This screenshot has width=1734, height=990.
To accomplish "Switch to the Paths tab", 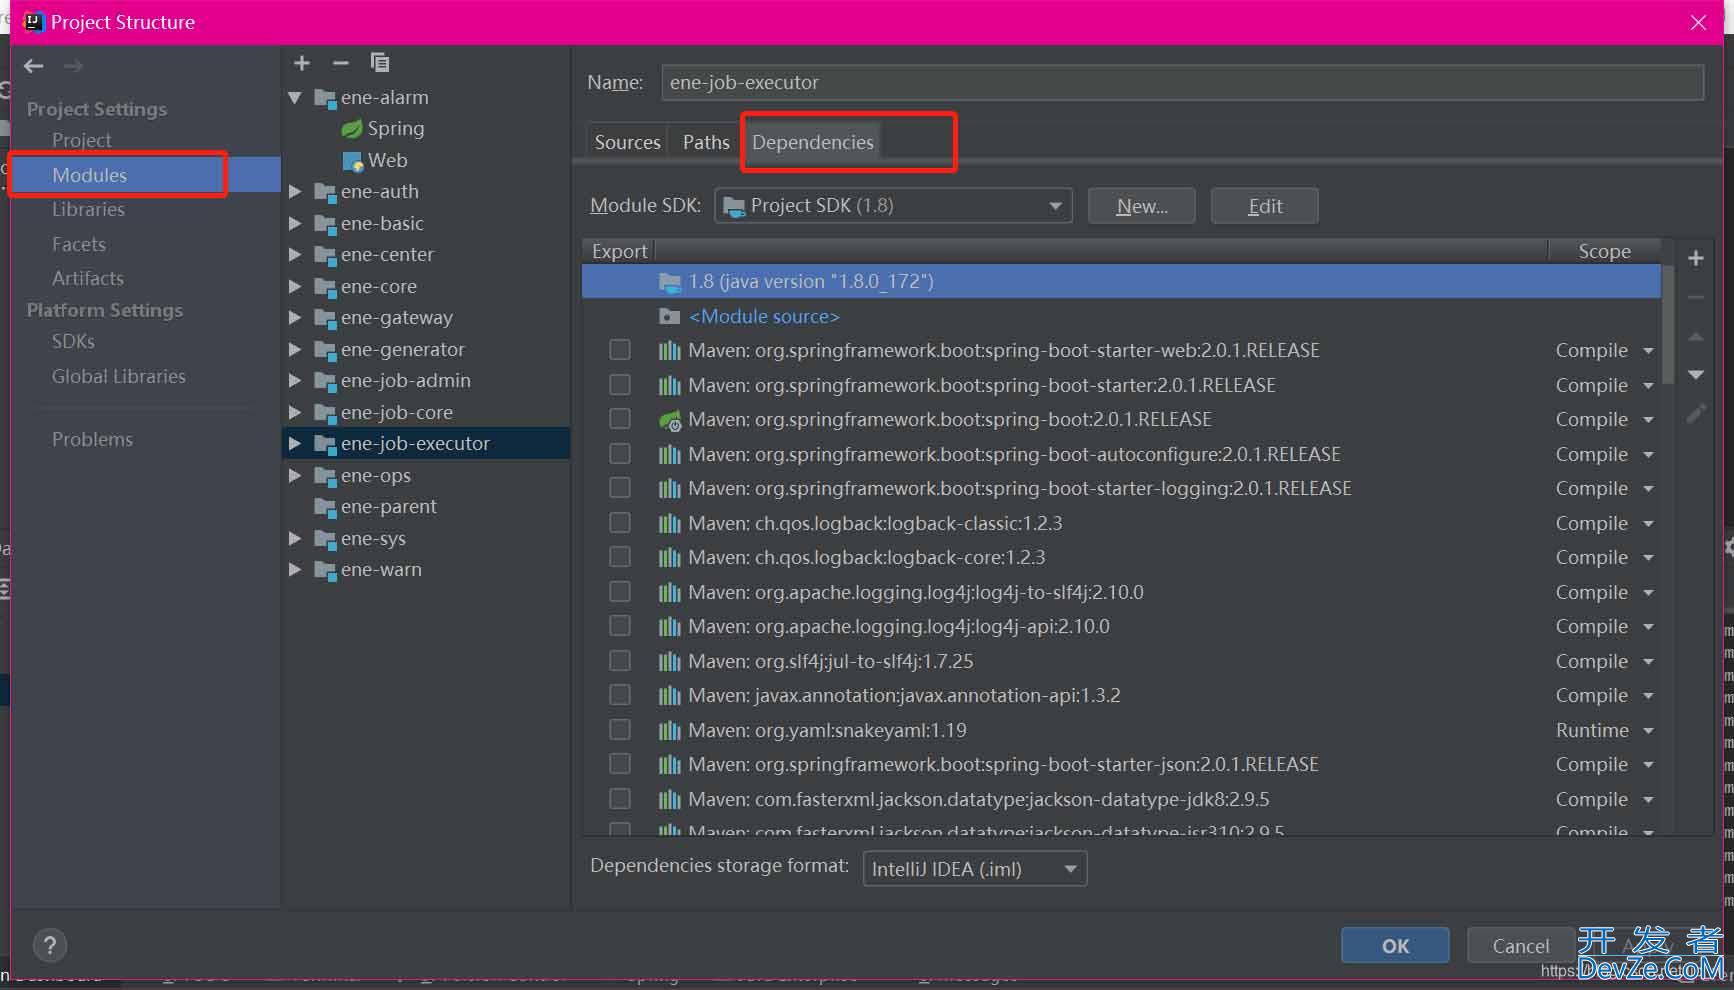I will point(706,142).
